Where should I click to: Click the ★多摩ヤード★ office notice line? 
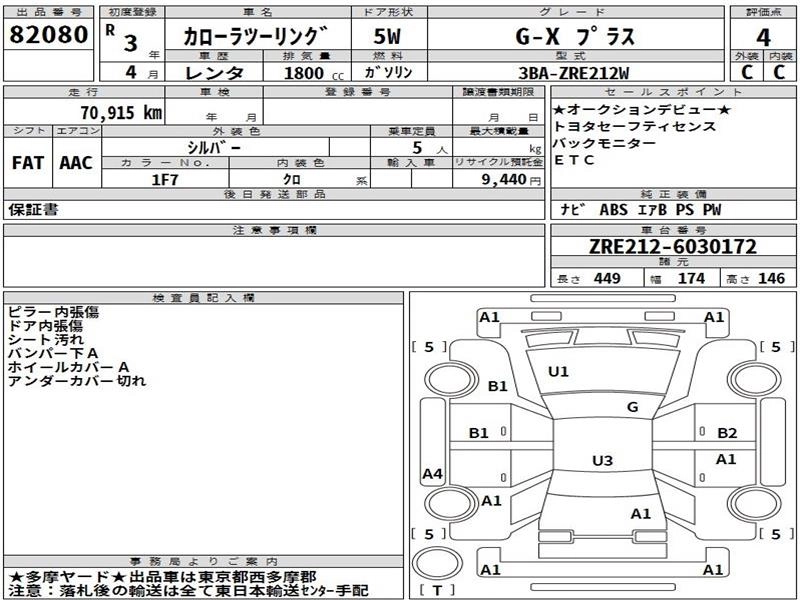click(x=163, y=577)
